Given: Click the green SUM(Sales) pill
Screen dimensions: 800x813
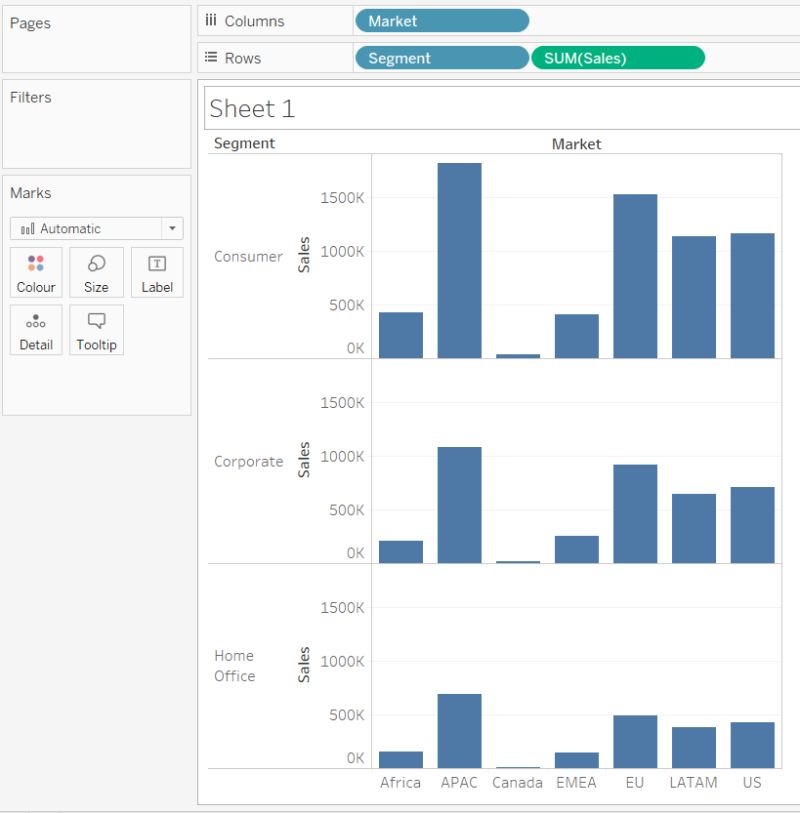Looking at the screenshot, I should tap(618, 57).
